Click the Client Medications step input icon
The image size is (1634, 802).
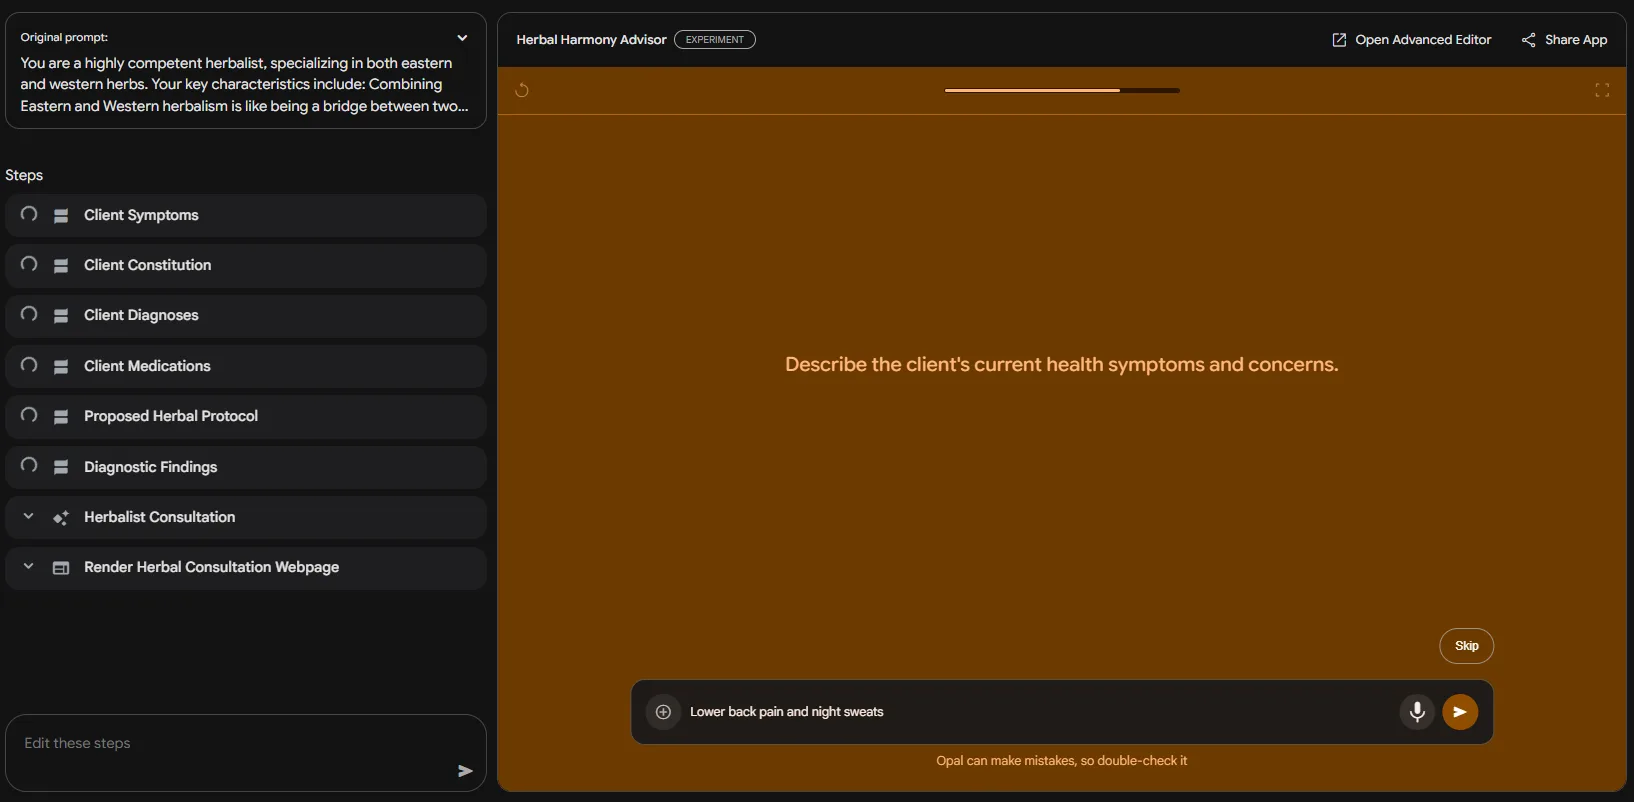coord(61,367)
